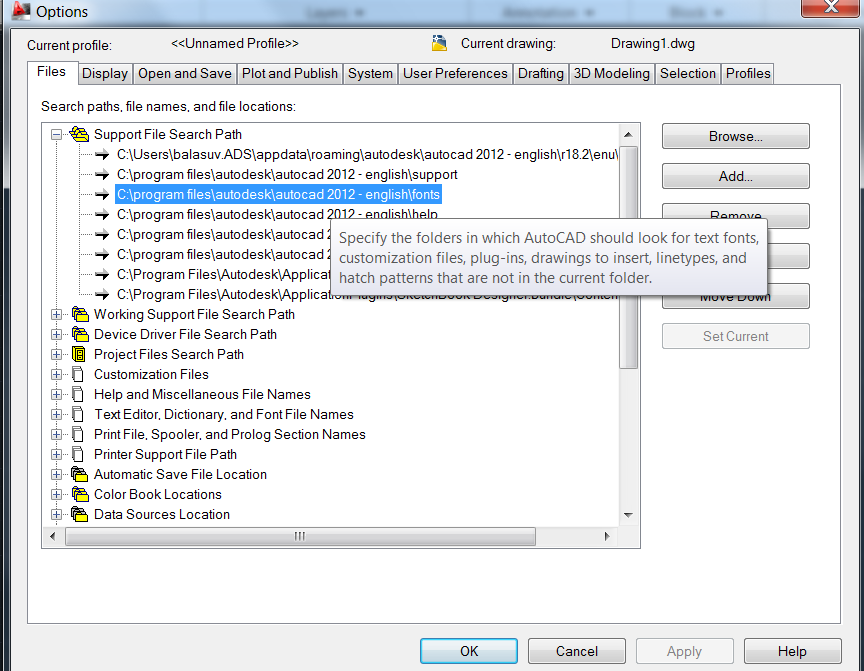Click the Support File Search Path folder icon
This screenshot has width=864, height=671.
pos(79,134)
